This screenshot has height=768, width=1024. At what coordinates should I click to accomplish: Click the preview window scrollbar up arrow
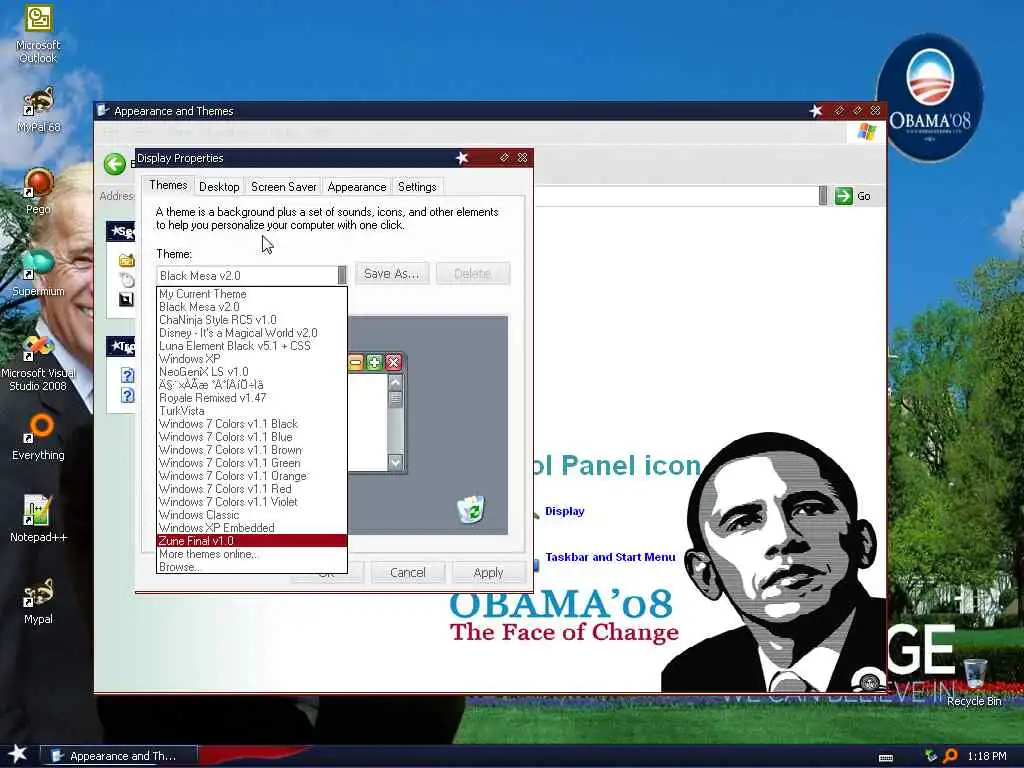point(395,382)
